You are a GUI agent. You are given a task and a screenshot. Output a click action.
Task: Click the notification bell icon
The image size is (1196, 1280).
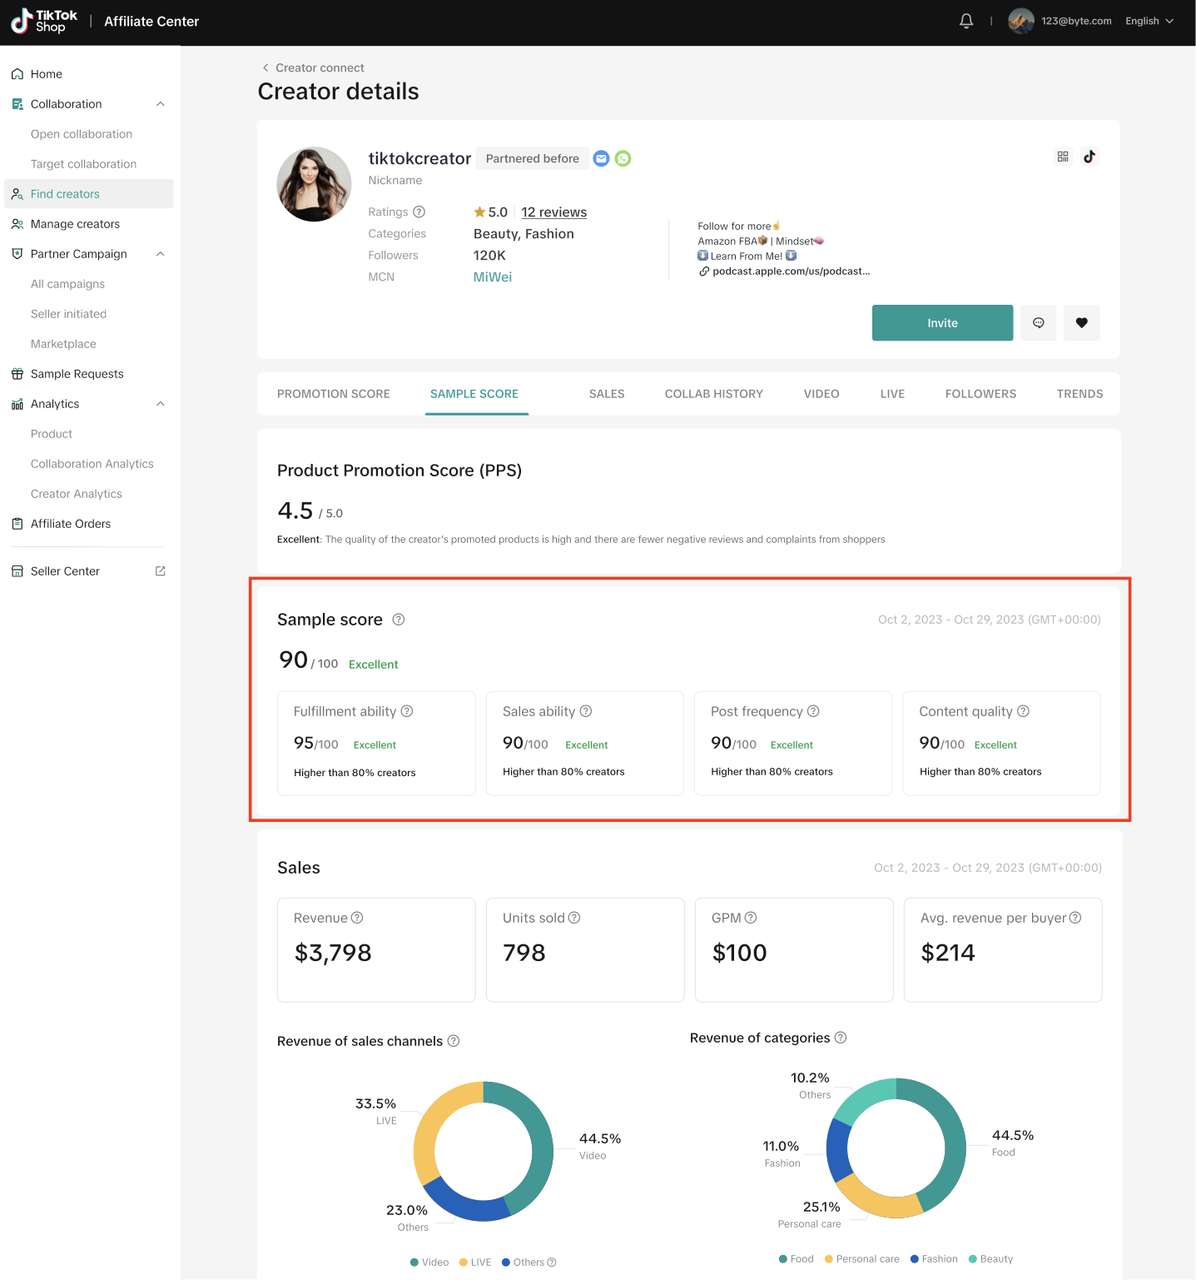(x=966, y=21)
